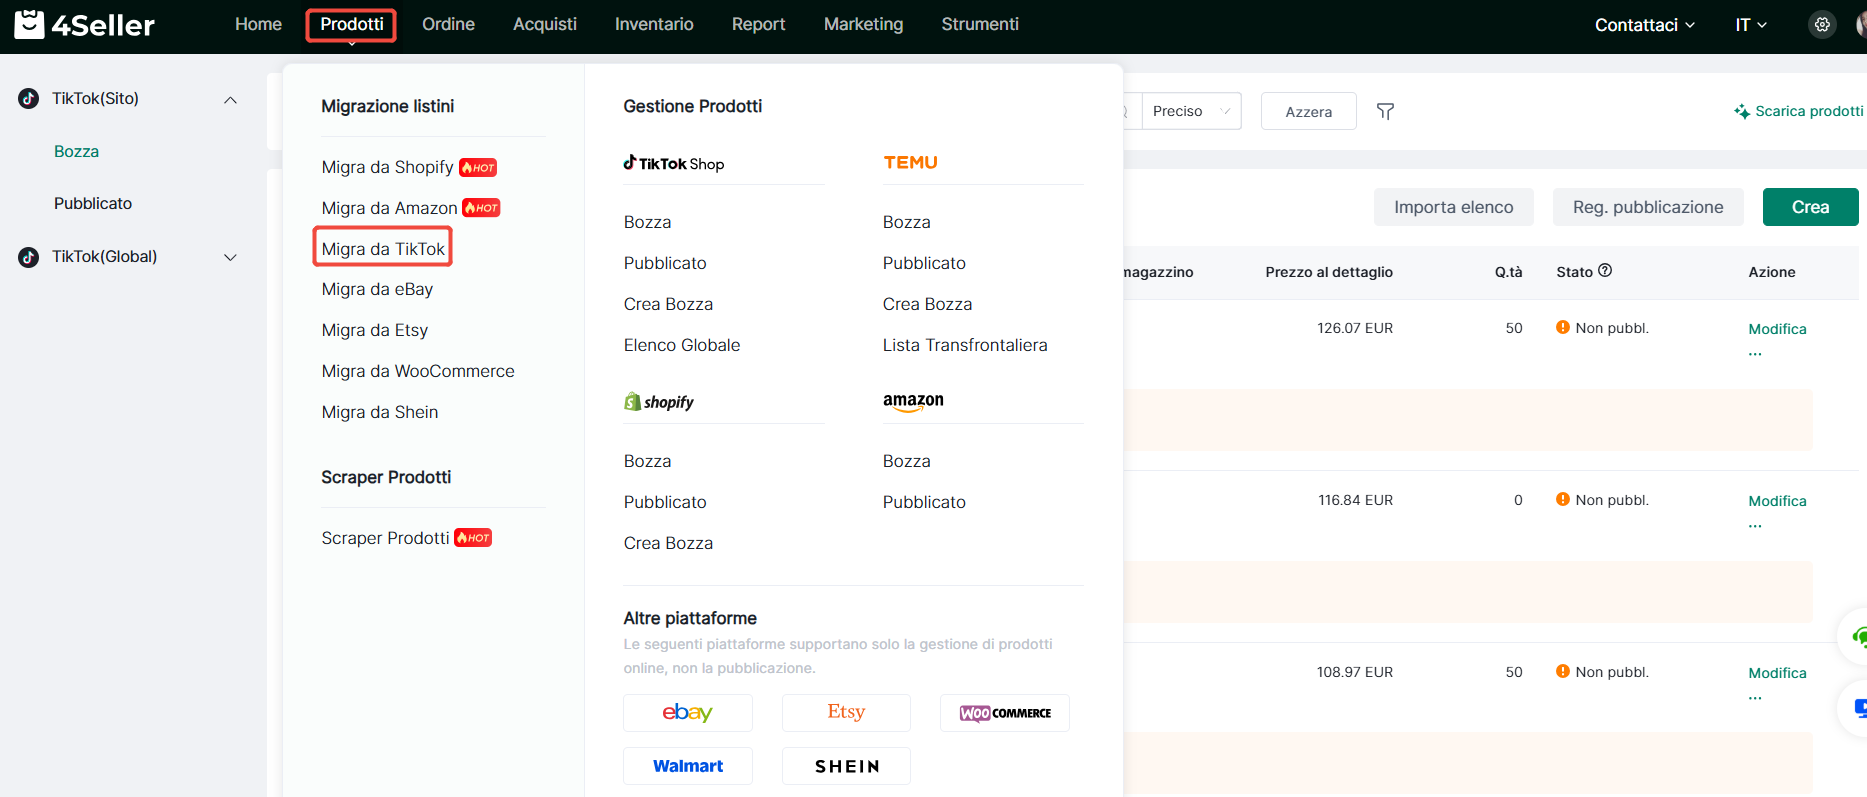The height and width of the screenshot is (797, 1867).
Task: Select Migra da Shein
Action: point(380,412)
